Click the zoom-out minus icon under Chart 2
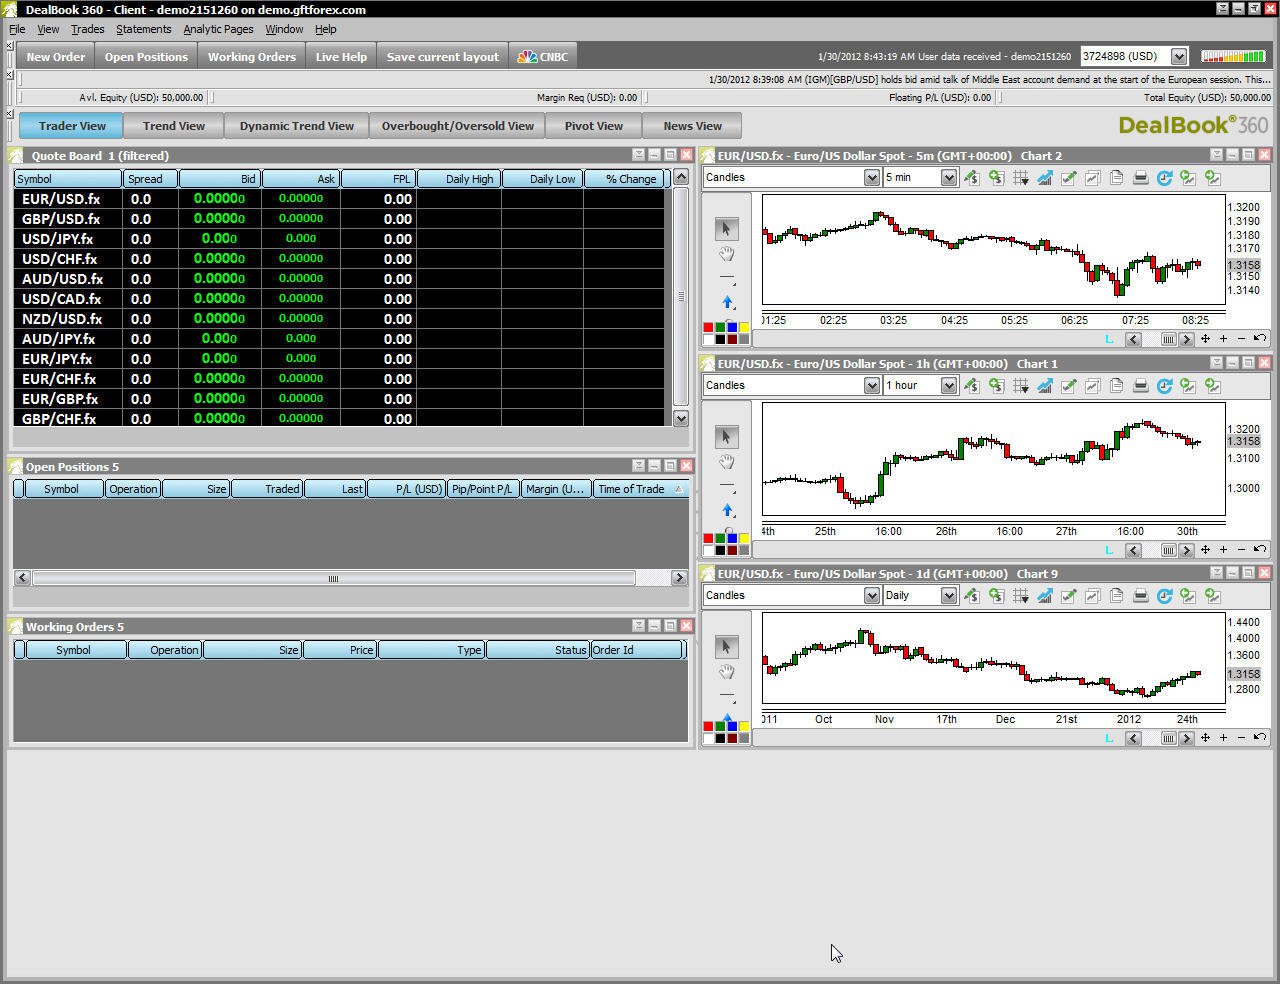This screenshot has width=1280, height=984. pos(1241,339)
